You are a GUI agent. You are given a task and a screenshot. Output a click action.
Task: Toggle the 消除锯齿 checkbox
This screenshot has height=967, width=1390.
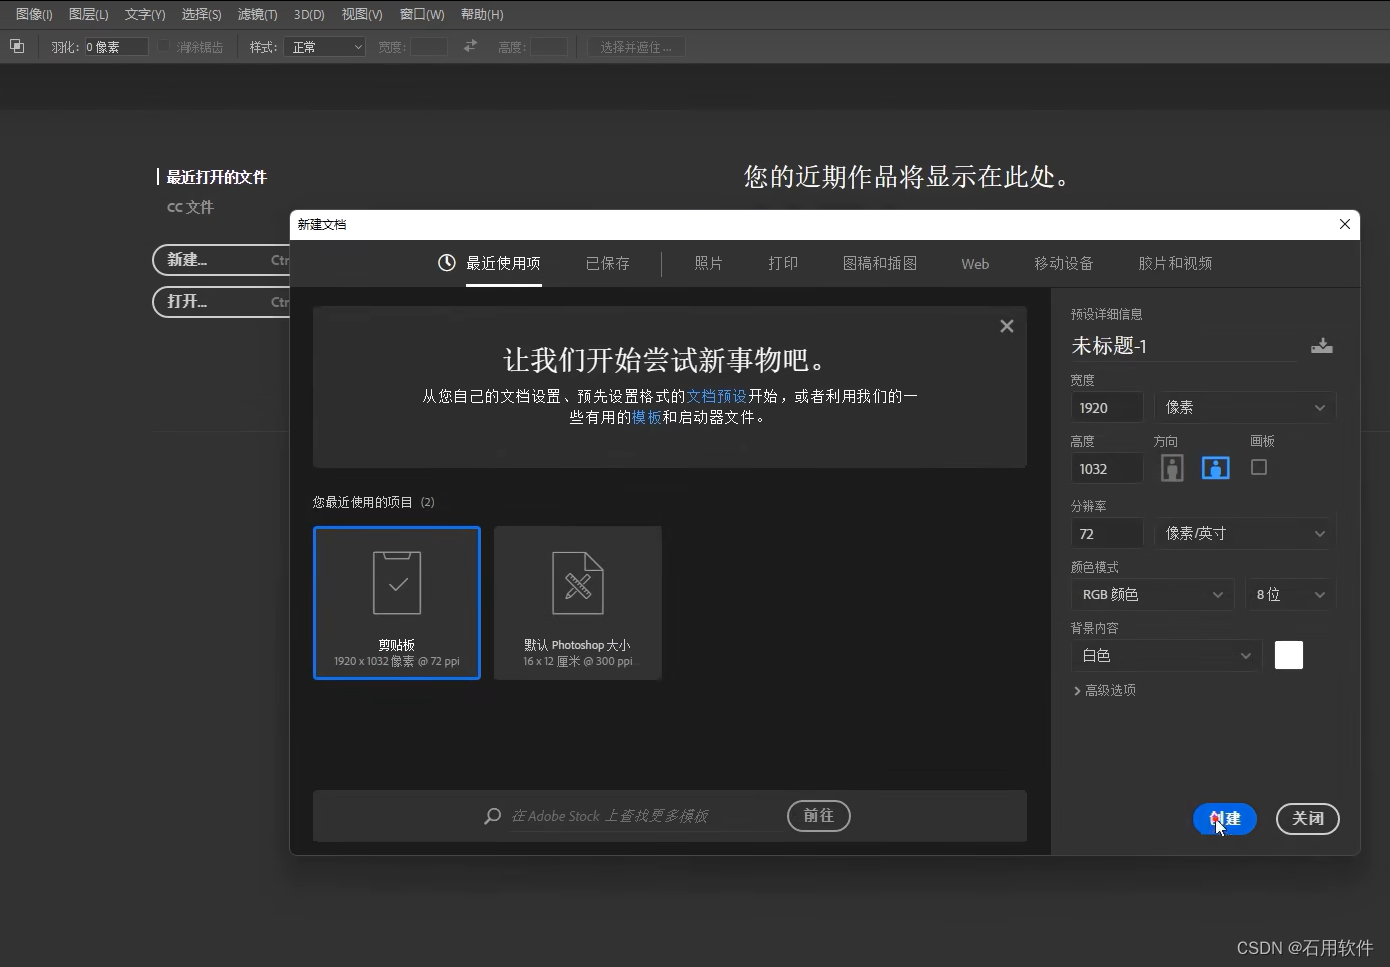(164, 47)
